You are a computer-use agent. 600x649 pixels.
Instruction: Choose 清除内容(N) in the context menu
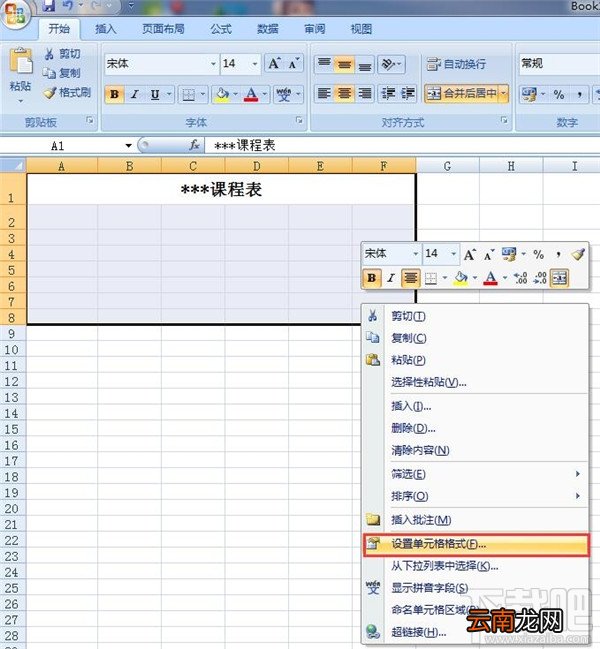pos(475,450)
